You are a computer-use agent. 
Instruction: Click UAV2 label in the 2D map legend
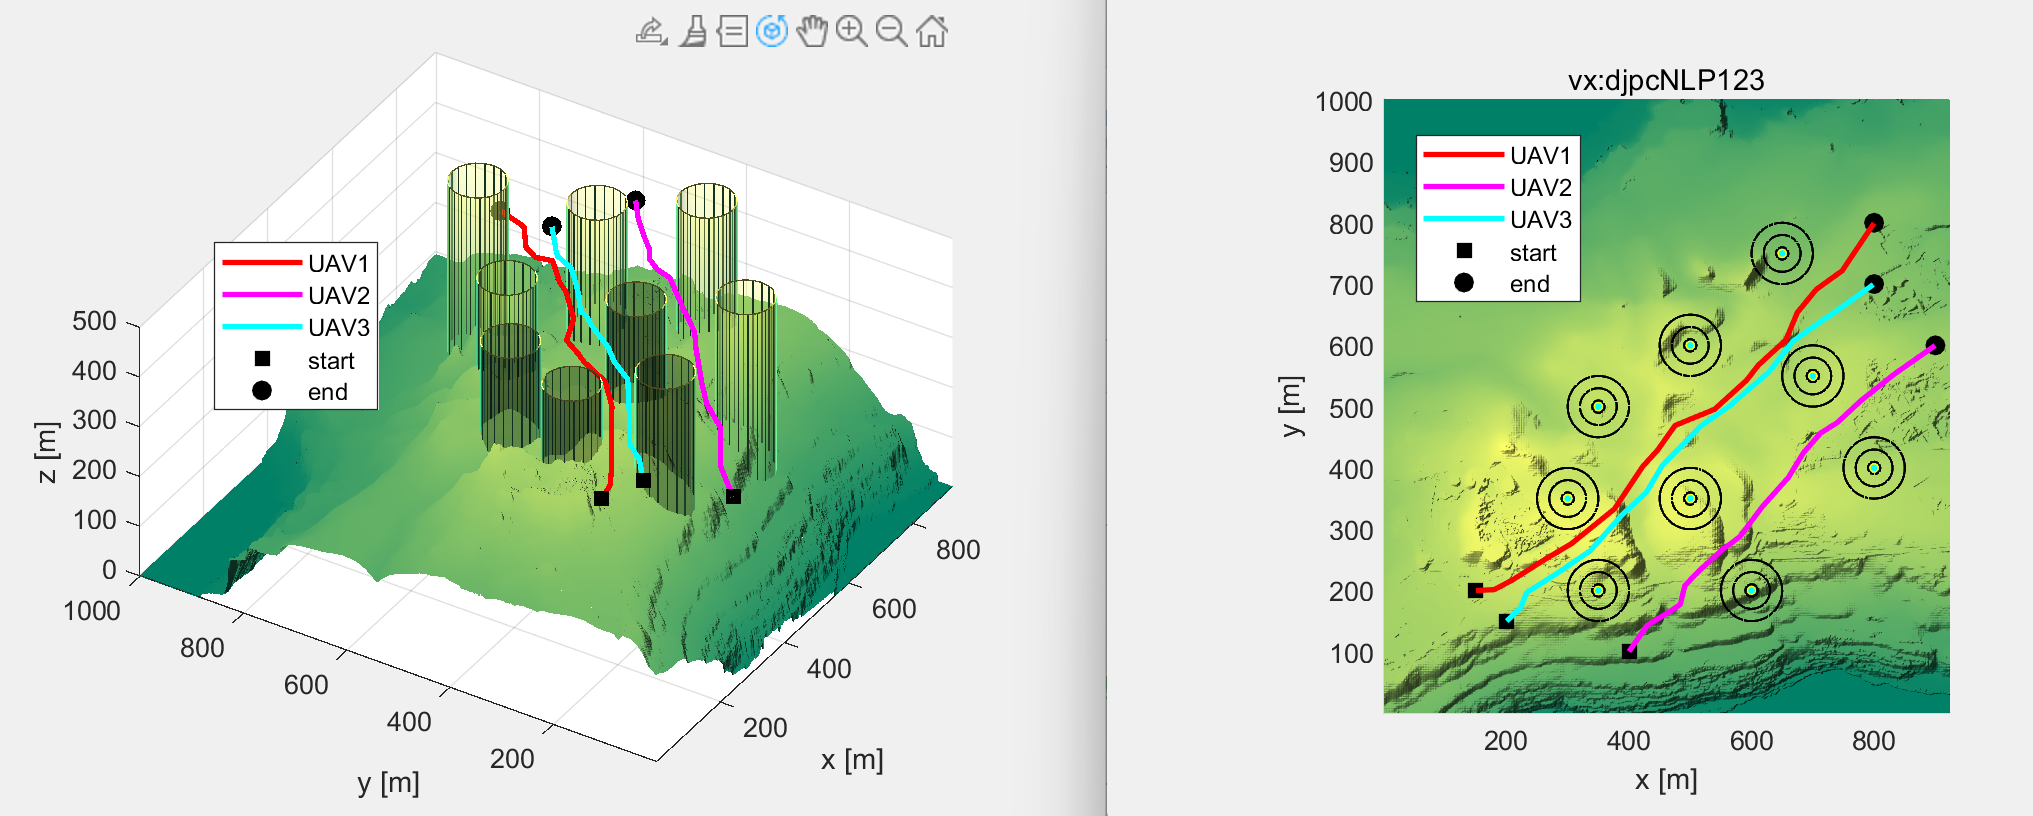[1540, 188]
